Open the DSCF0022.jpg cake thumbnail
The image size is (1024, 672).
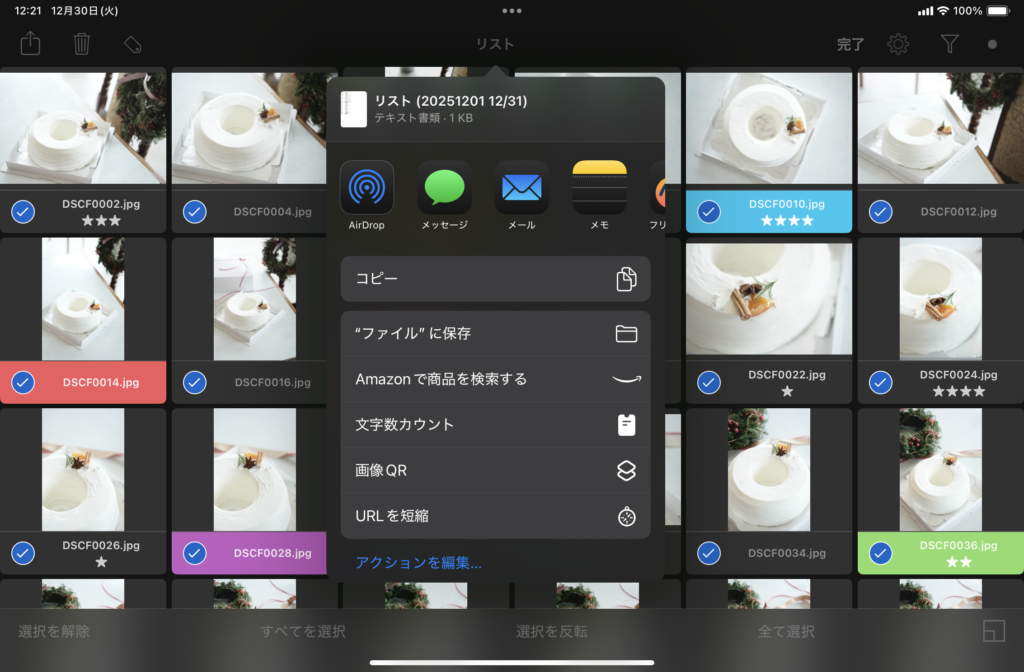click(768, 299)
